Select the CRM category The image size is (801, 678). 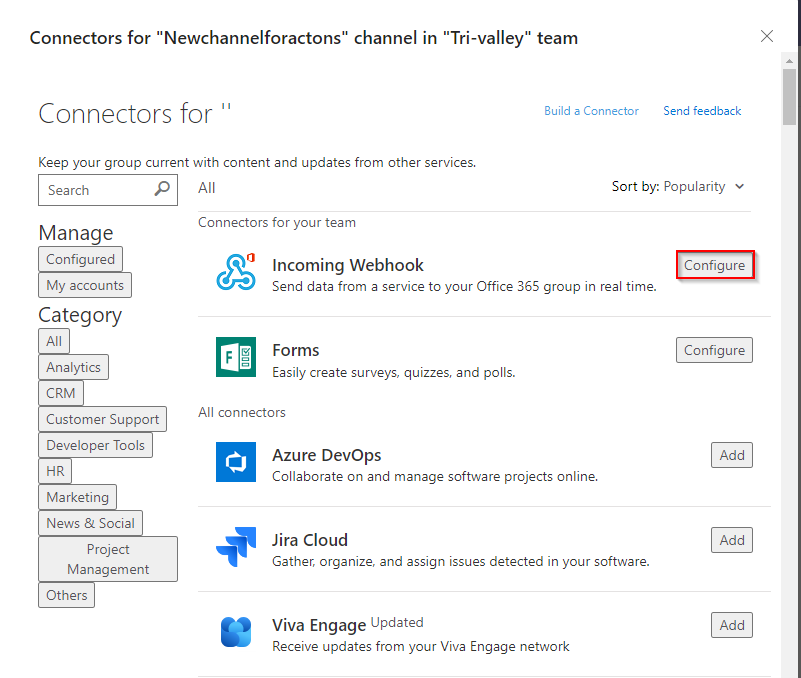coord(61,393)
